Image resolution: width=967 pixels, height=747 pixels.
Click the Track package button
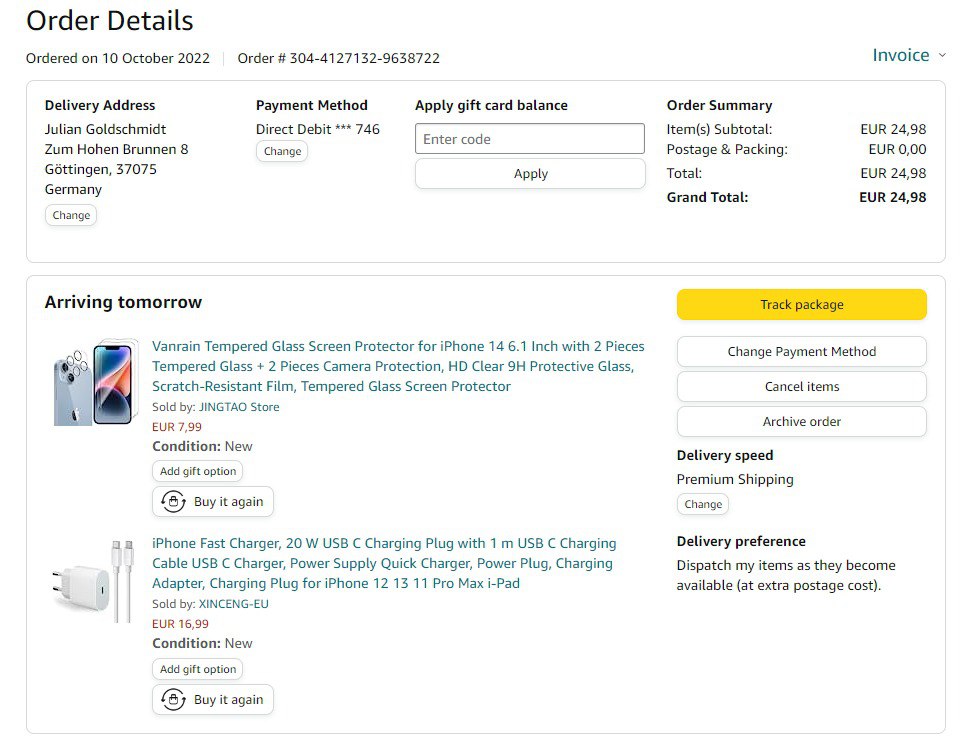pyautogui.click(x=801, y=305)
